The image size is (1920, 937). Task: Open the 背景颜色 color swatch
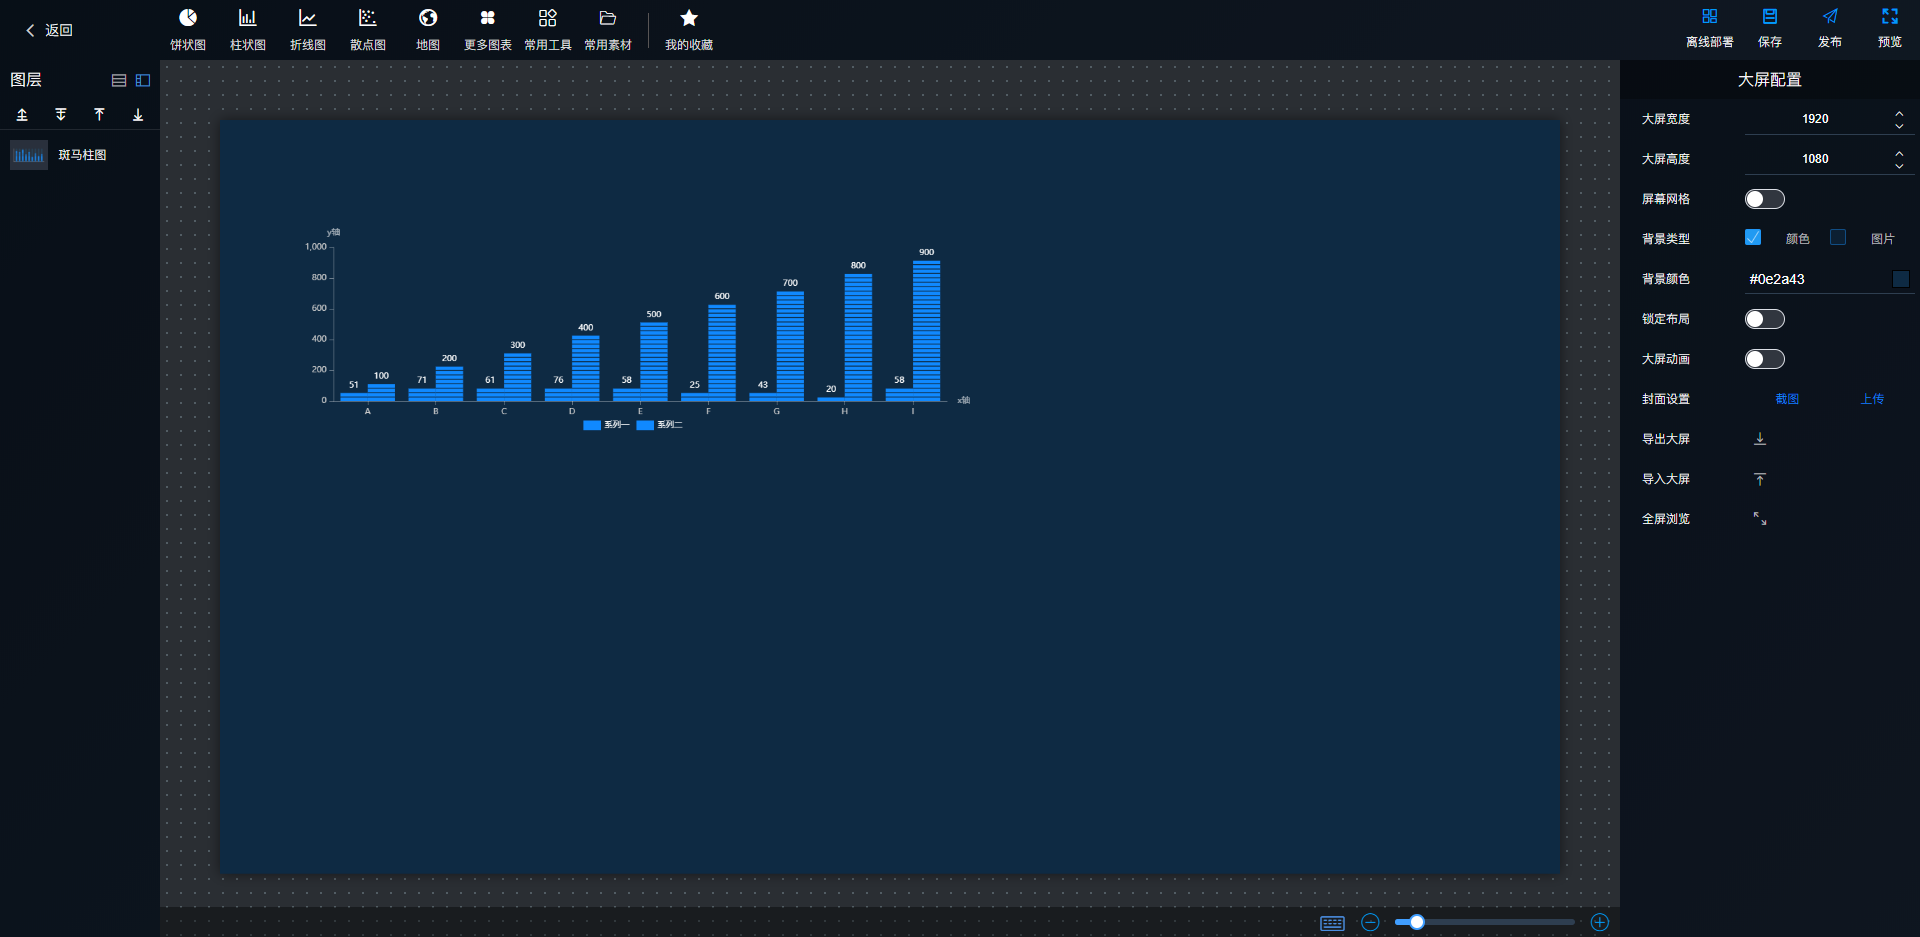1901,279
